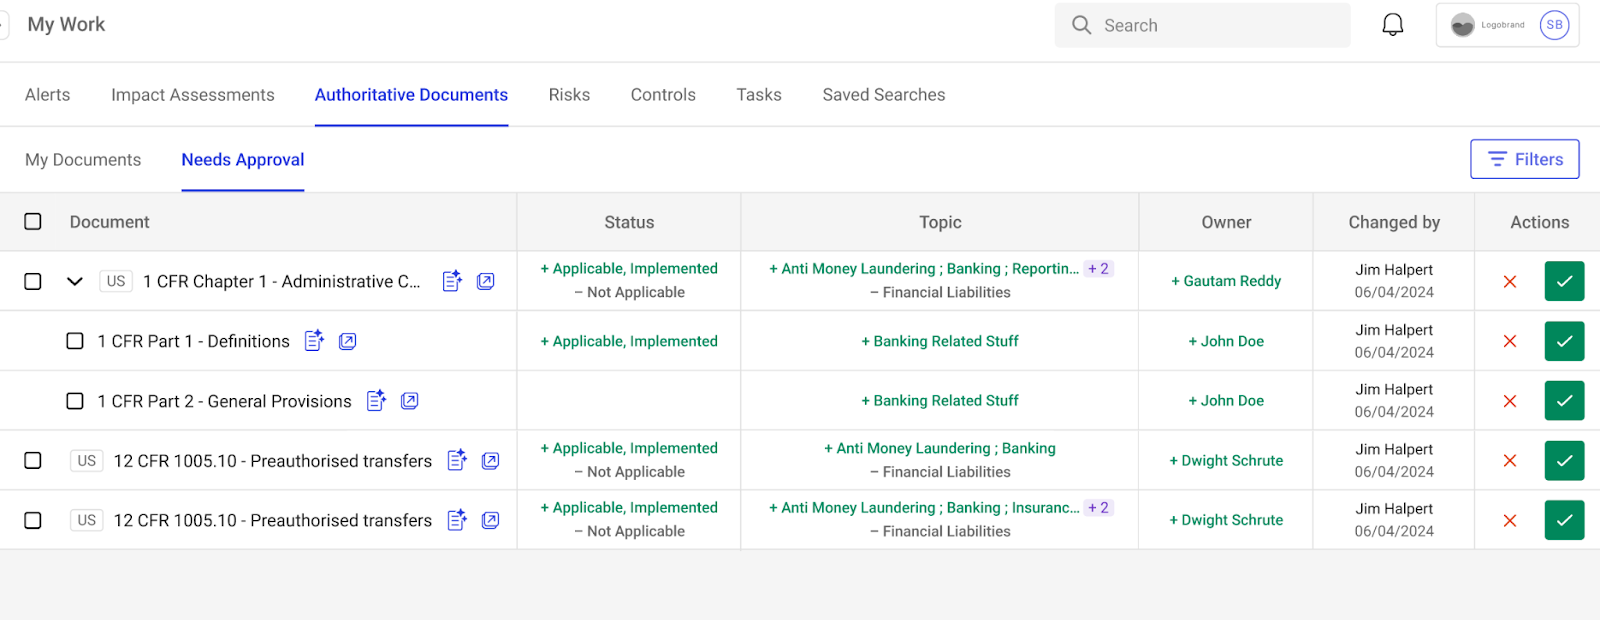1600x620 pixels.
Task: Approve the 1 CFR Part 1 - Definitions row
Action: coord(1564,341)
